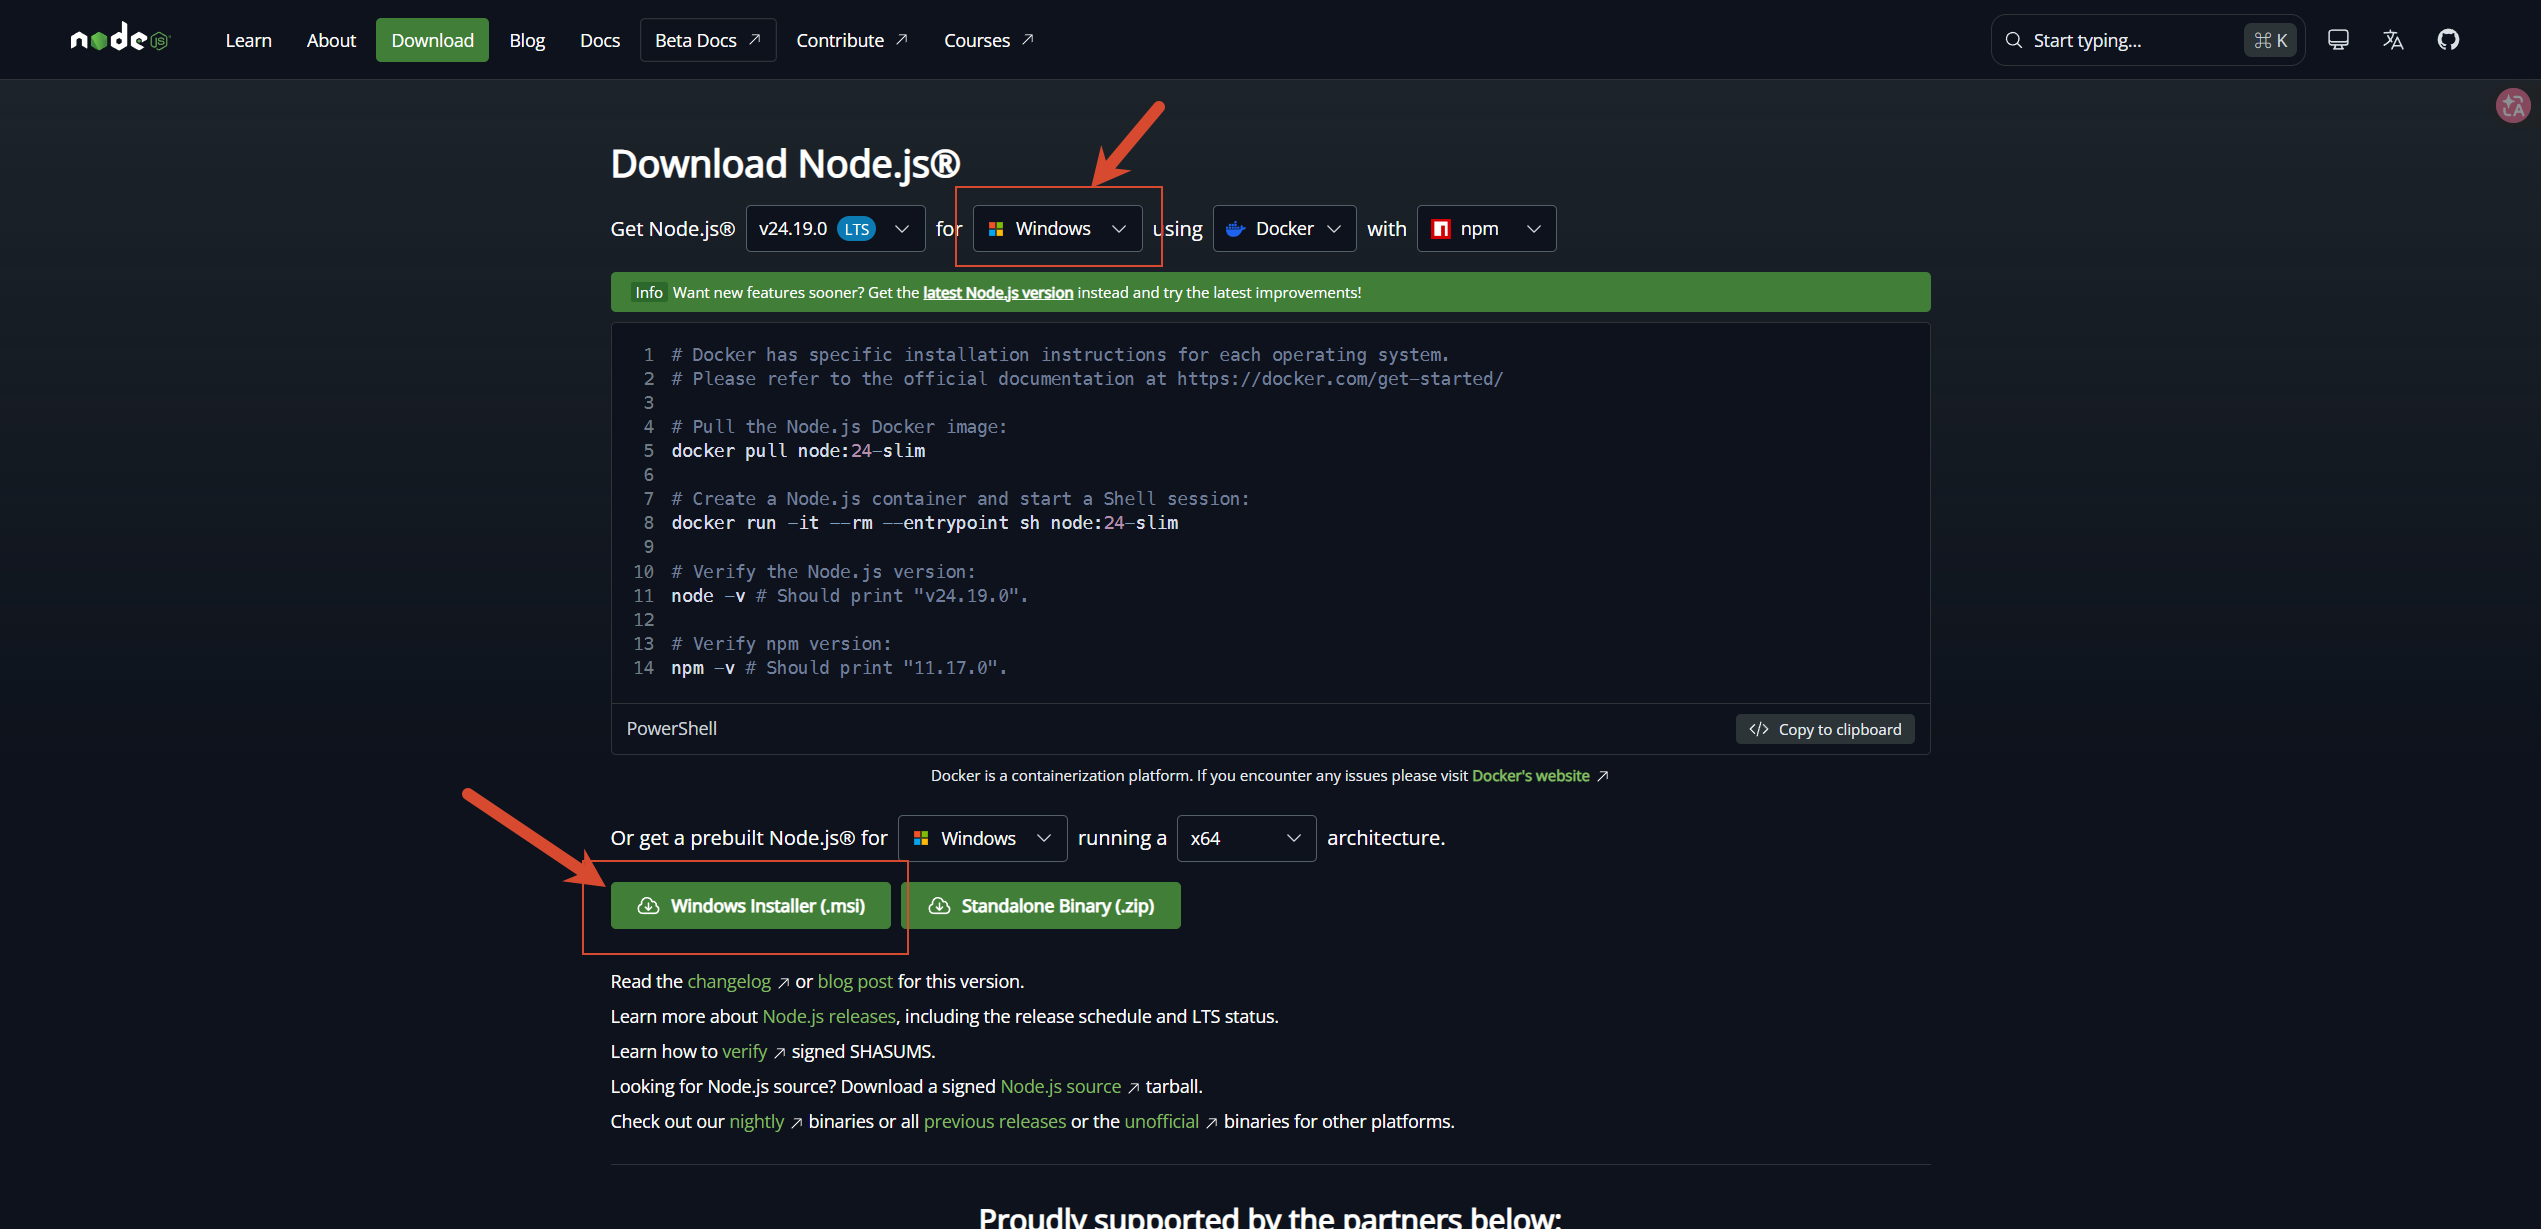Click the download cloud icon on .msi button
This screenshot has width=2541, height=1229.
point(648,906)
